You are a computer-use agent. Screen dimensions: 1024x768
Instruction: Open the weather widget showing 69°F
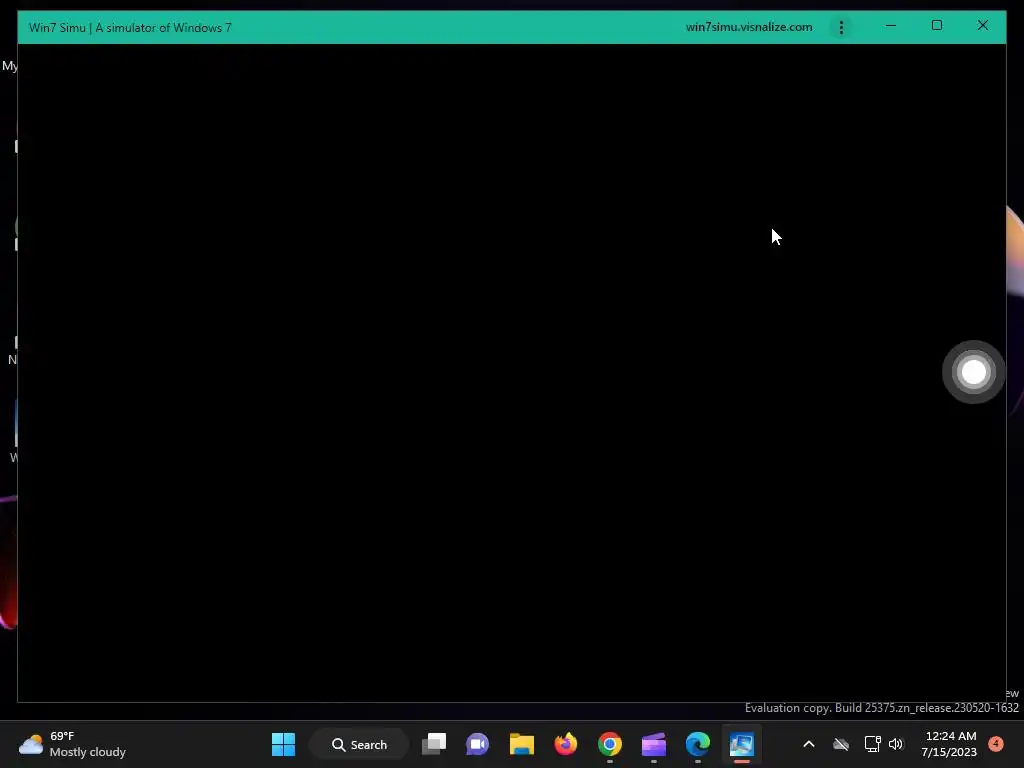[72, 744]
